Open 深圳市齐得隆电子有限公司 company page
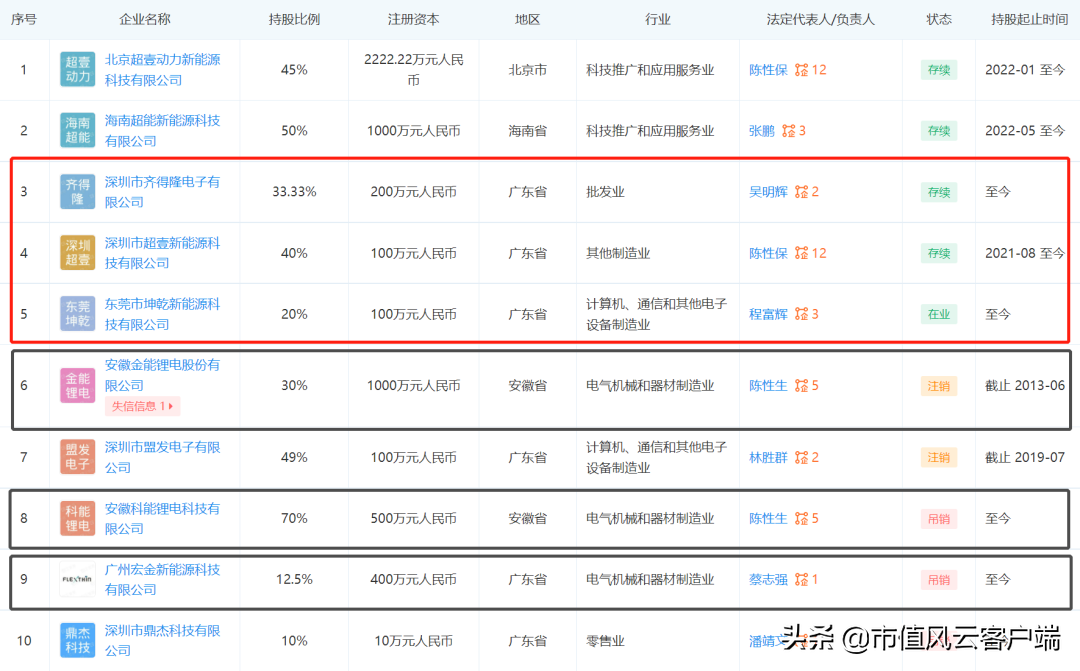Image resolution: width=1080 pixels, height=671 pixels. click(x=163, y=192)
